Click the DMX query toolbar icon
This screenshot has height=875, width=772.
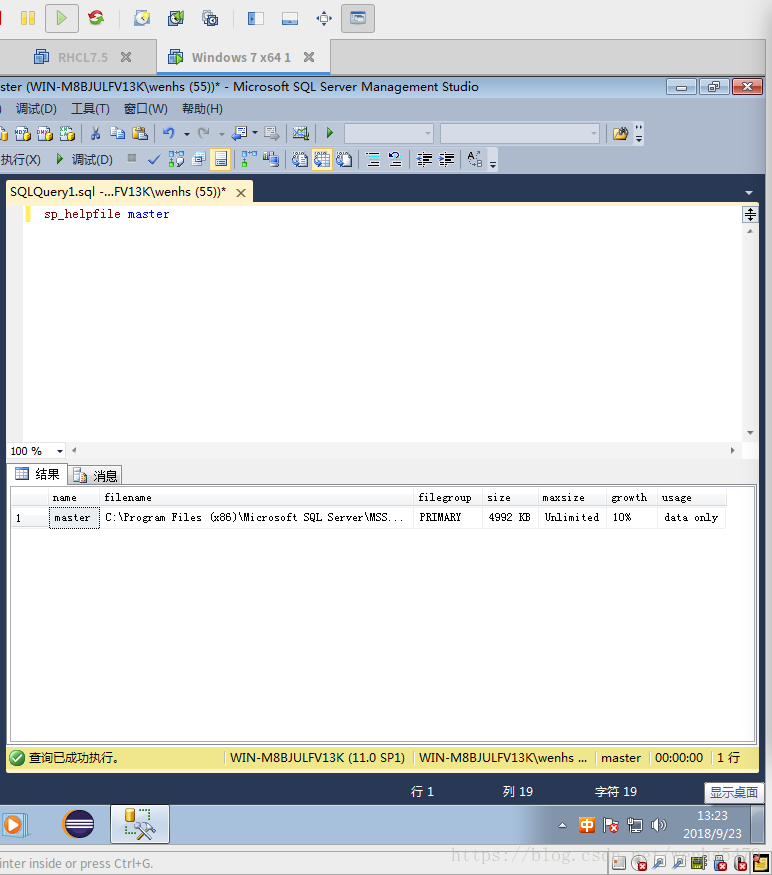[x=45, y=133]
